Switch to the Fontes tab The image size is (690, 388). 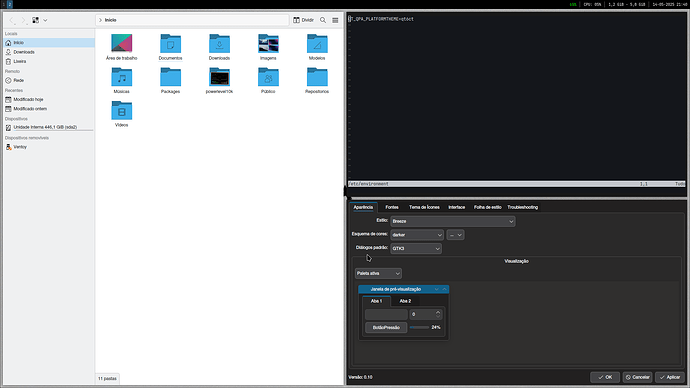point(392,207)
